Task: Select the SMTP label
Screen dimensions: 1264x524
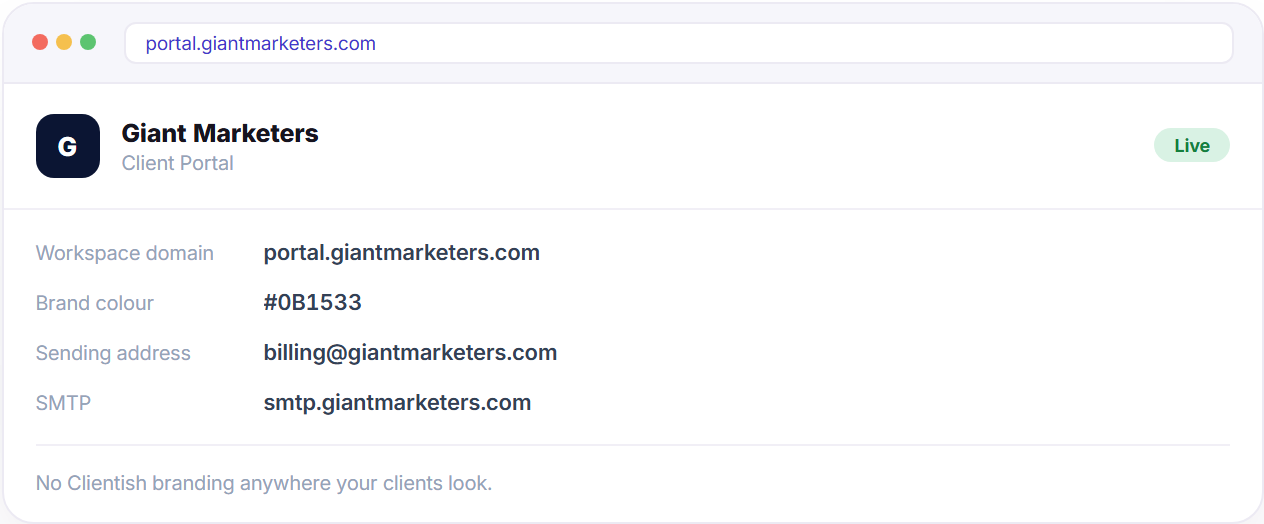Action: [x=63, y=403]
